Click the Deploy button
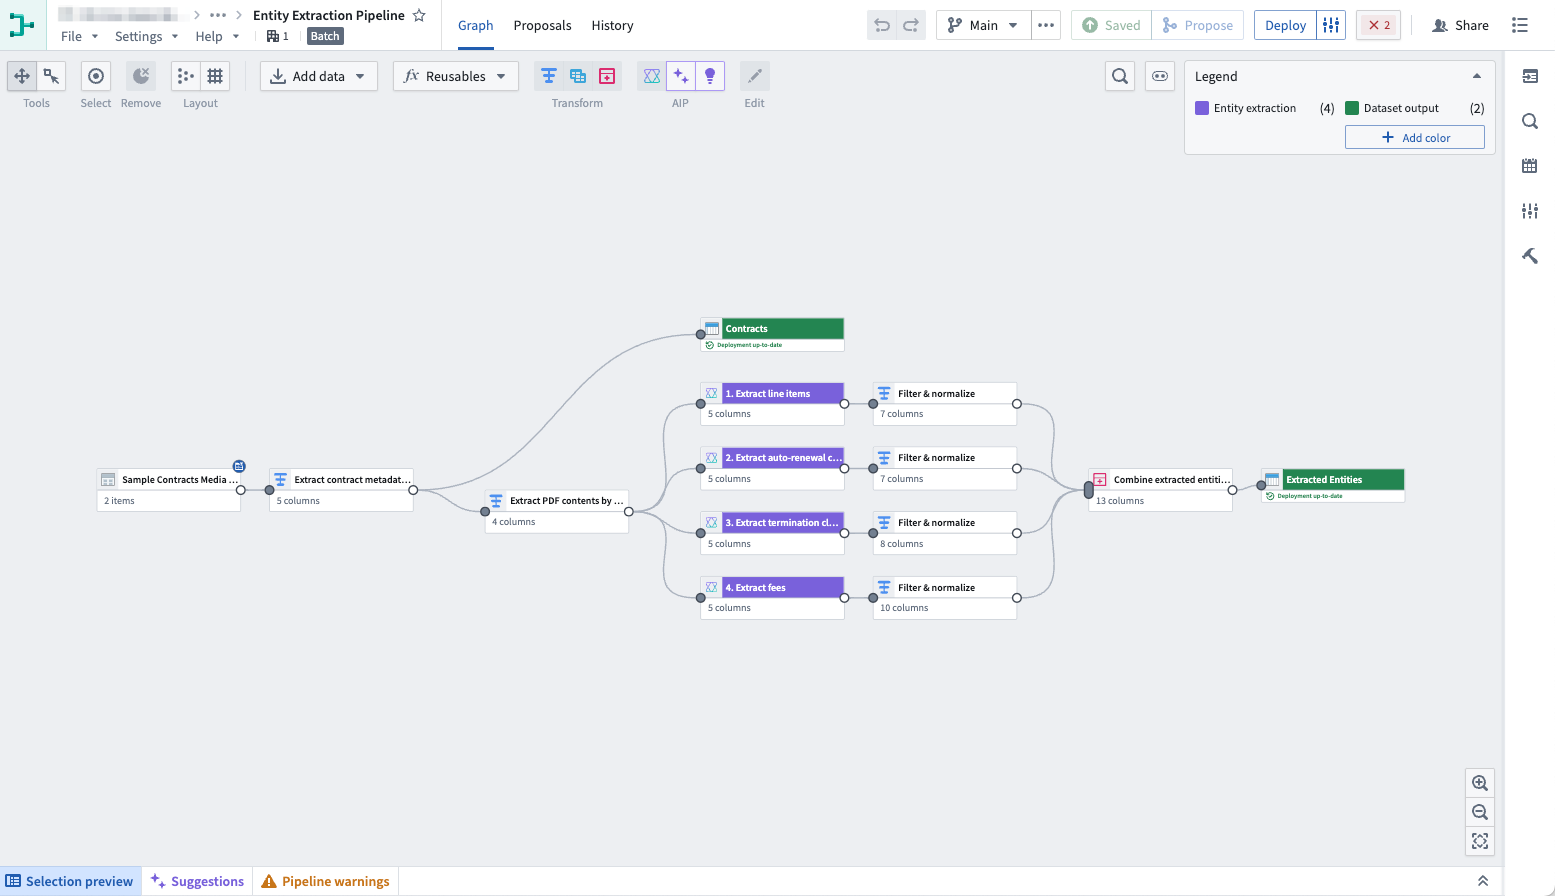The height and width of the screenshot is (896, 1555). pyautogui.click(x=1284, y=25)
